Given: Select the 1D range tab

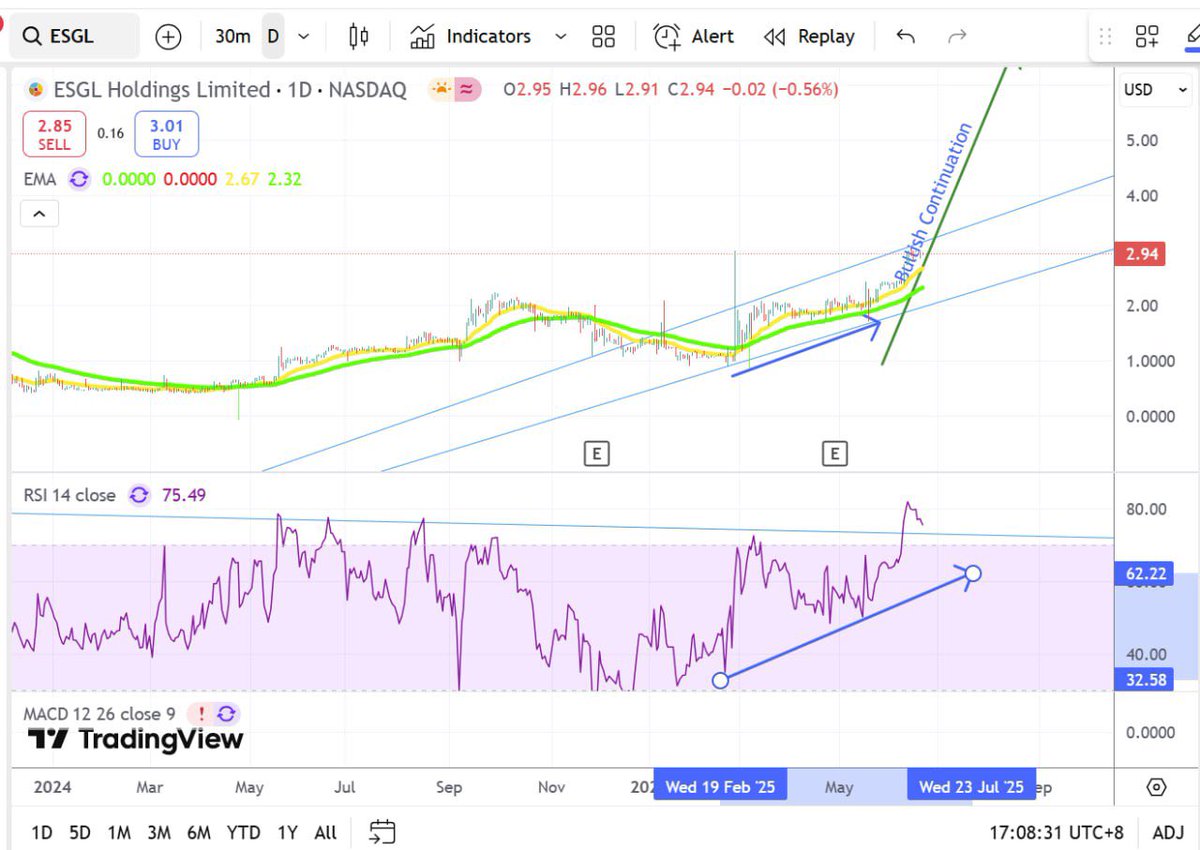Looking at the screenshot, I should (42, 832).
